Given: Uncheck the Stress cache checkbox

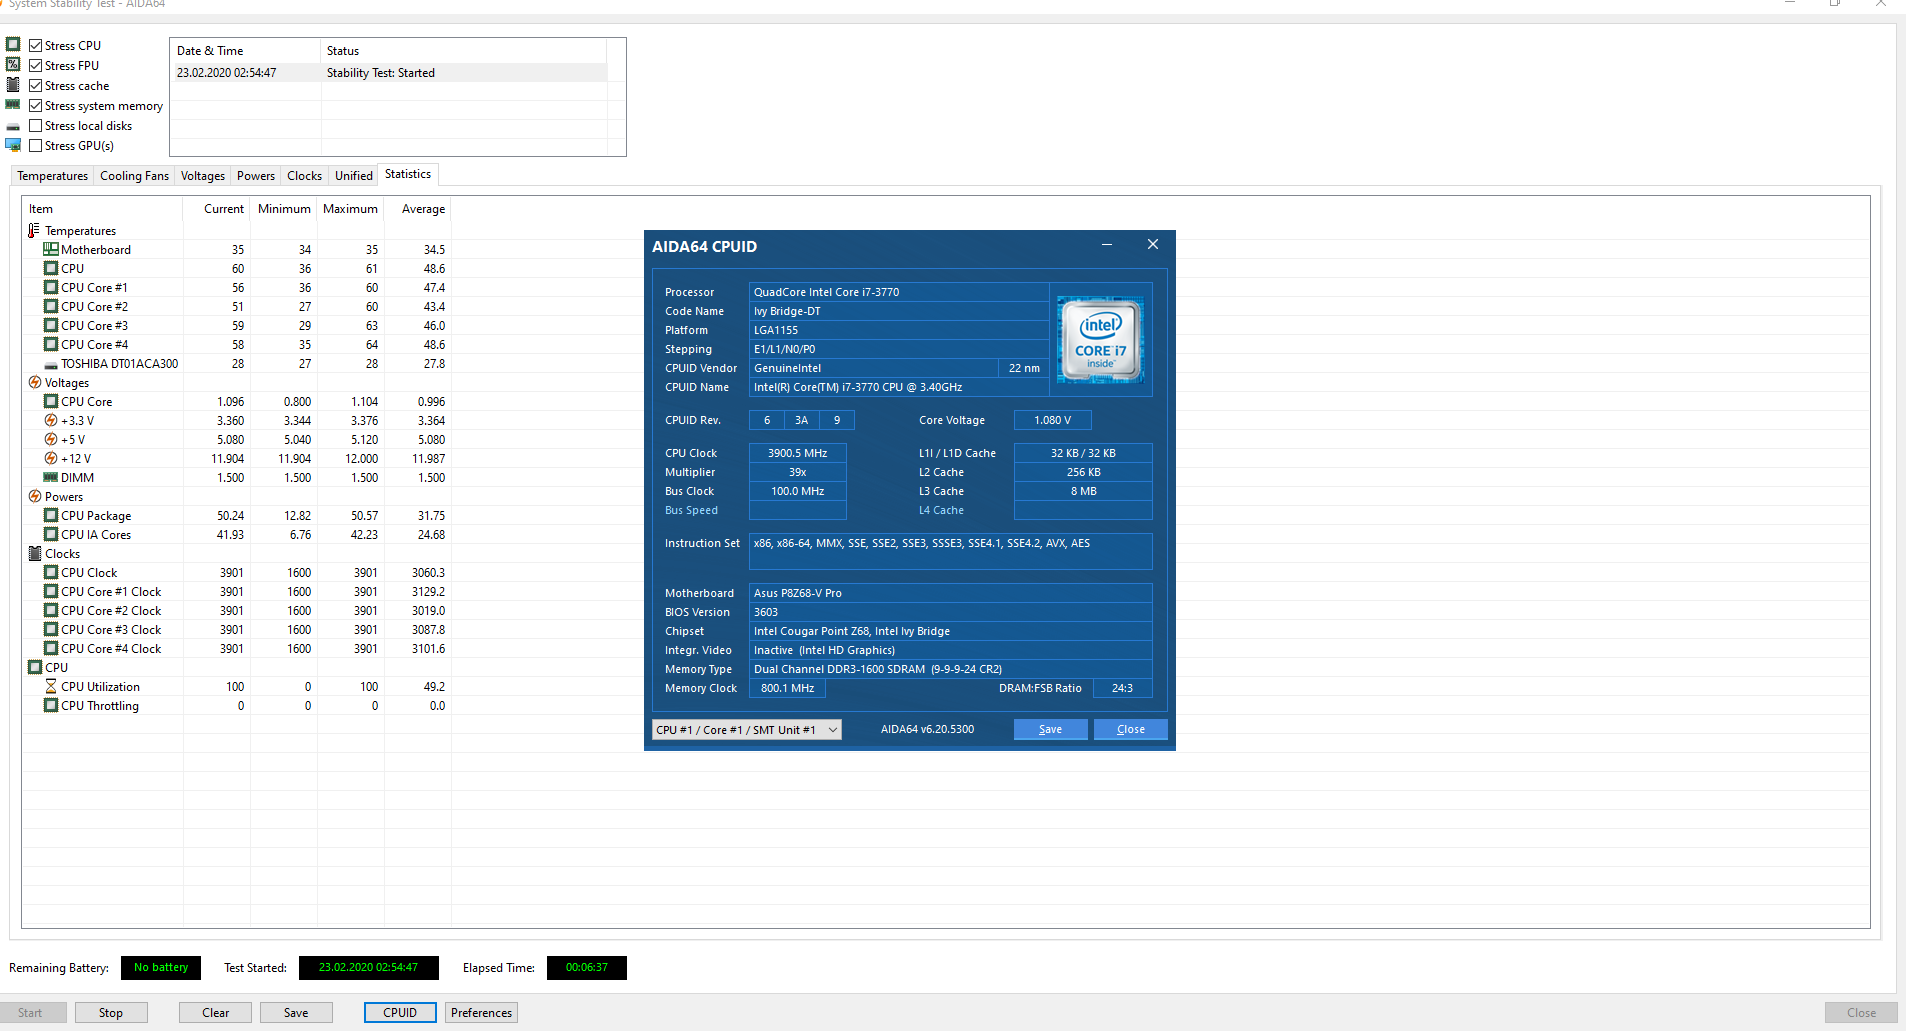Looking at the screenshot, I should coord(36,85).
